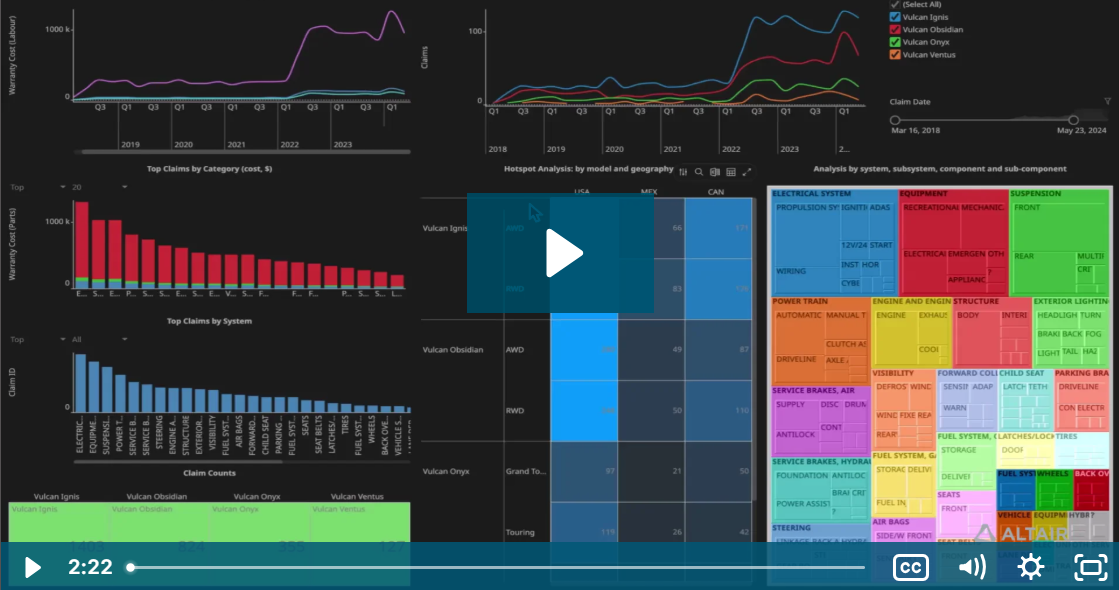Screen dimensions: 1119x590
Task: Click the STEERING treemap header
Action: (791, 528)
